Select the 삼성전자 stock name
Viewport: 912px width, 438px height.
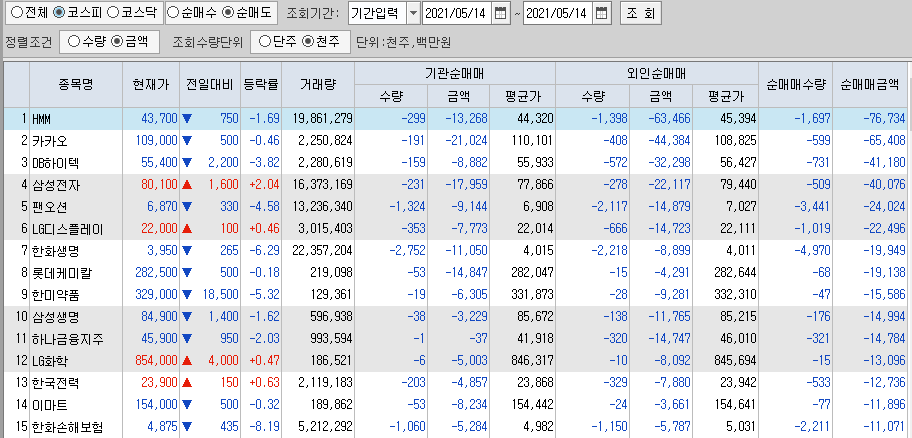[56, 185]
